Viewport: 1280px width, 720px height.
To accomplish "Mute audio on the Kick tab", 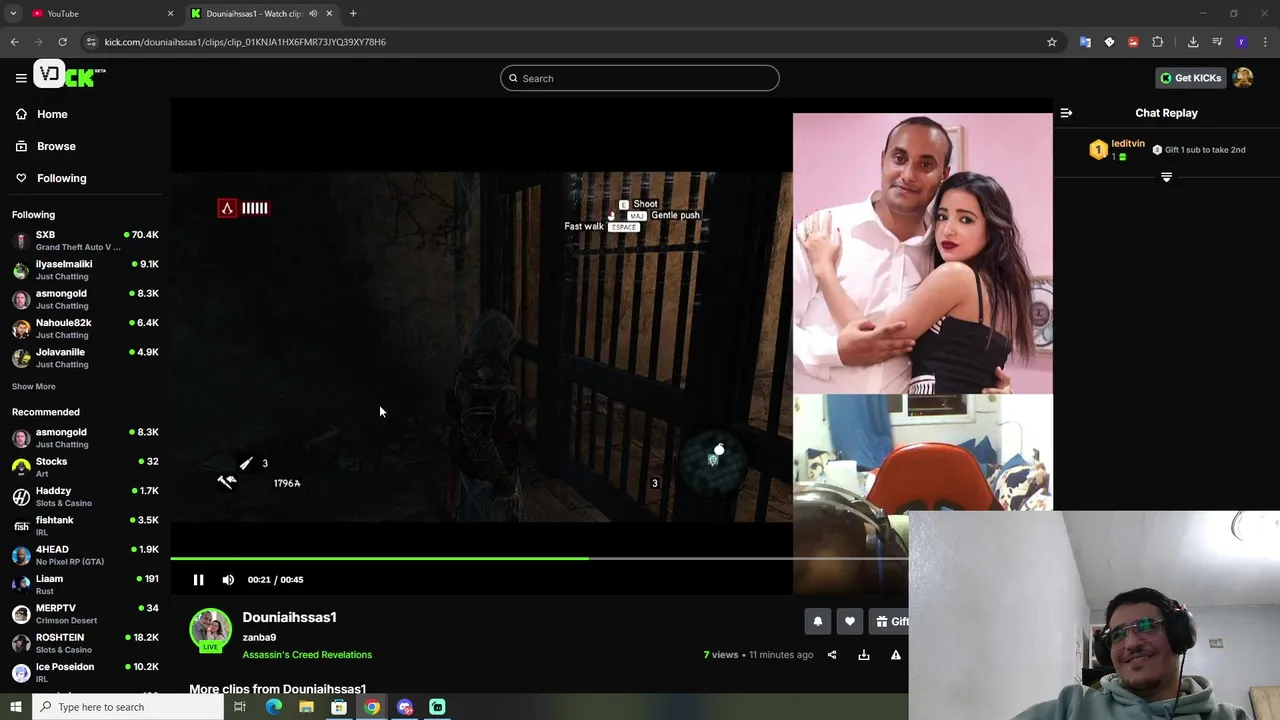I will click(313, 13).
